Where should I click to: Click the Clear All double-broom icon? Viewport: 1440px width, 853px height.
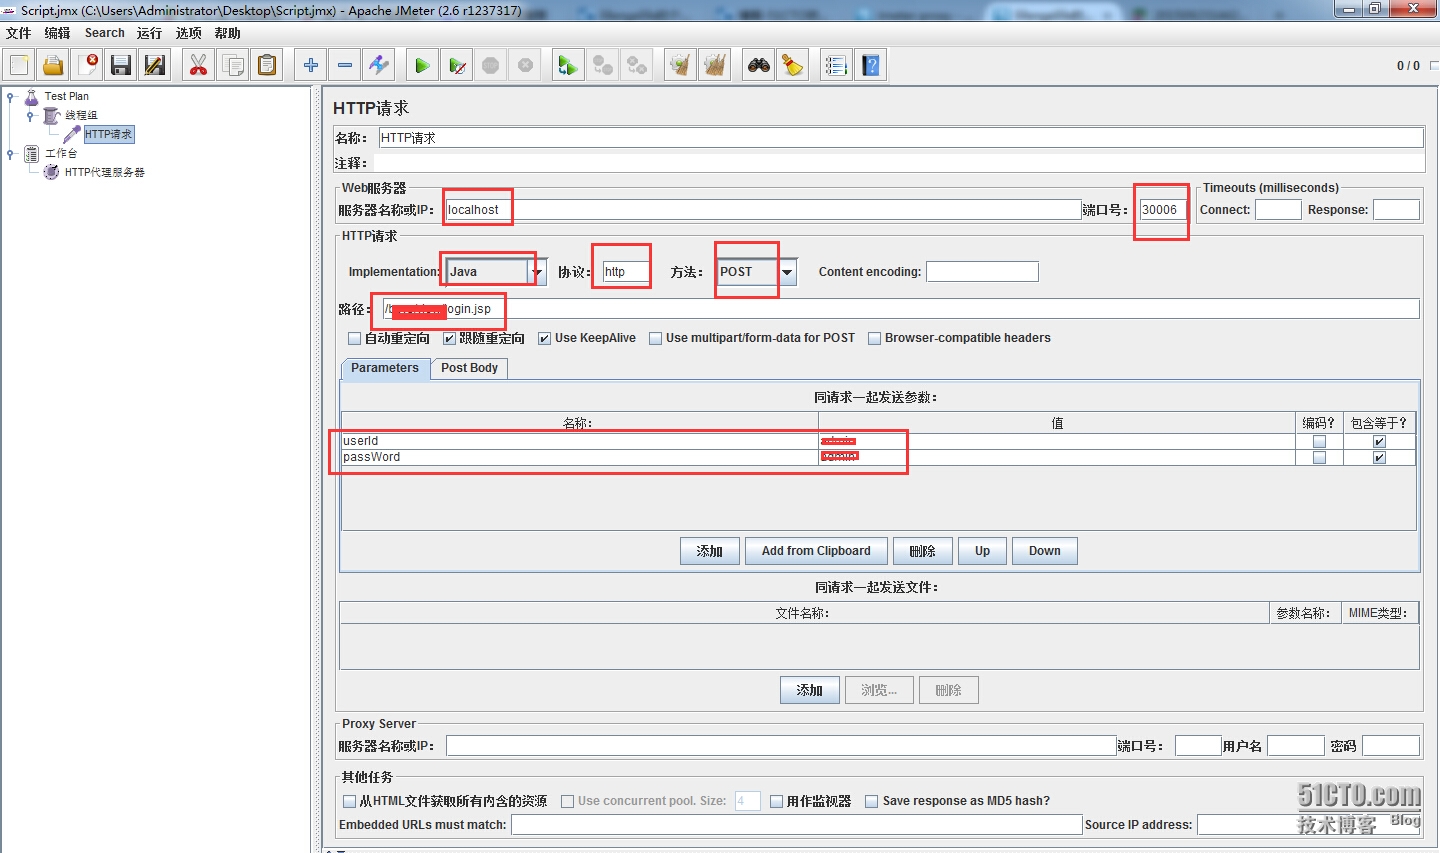715,65
